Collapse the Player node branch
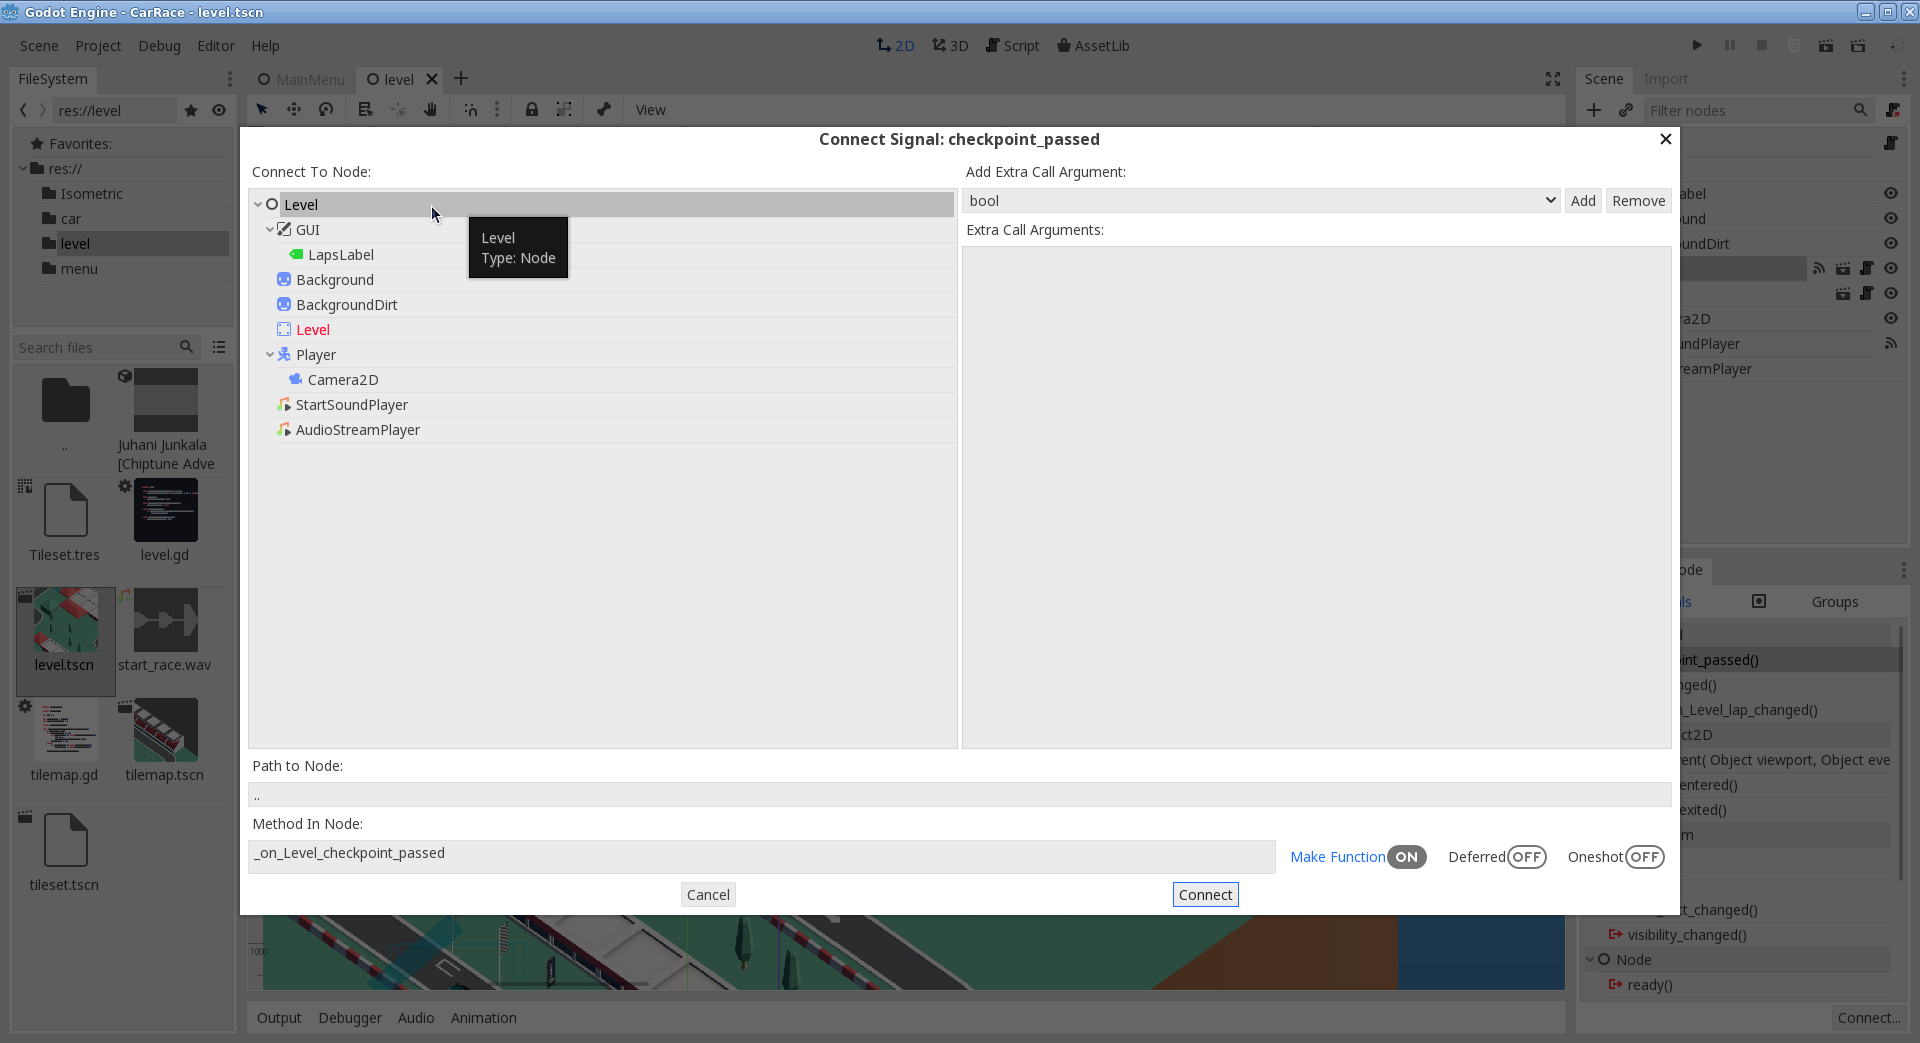Screen dimensions: 1920x1043 click(270, 354)
